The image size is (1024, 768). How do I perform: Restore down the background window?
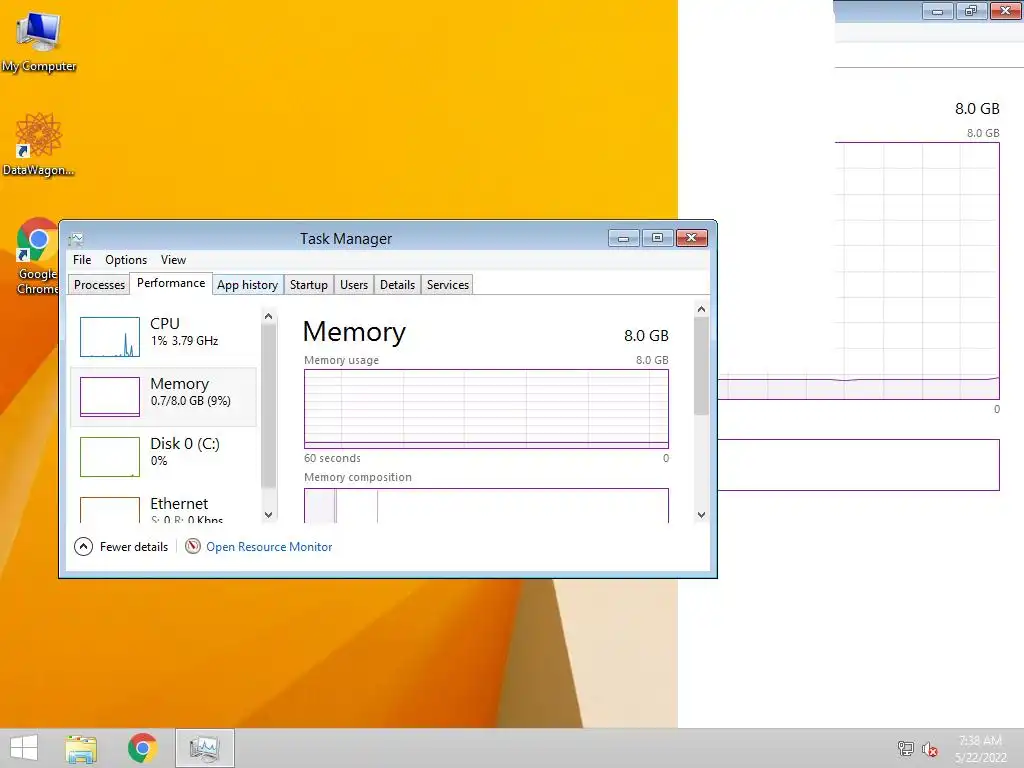(971, 11)
